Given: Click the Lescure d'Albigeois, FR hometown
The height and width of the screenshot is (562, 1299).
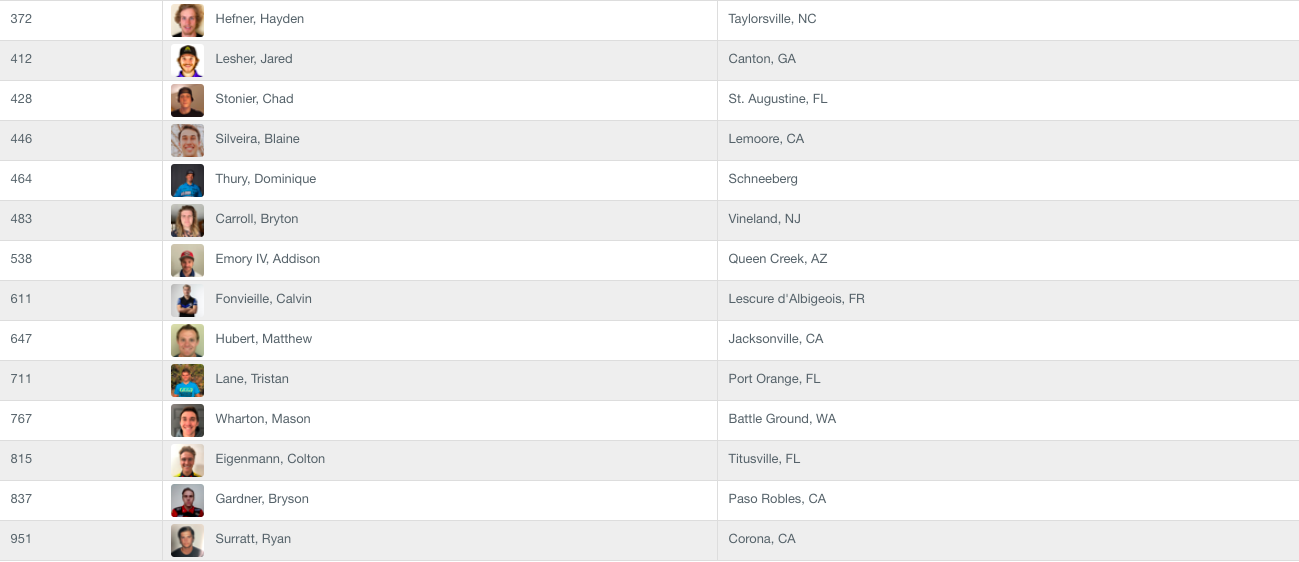Looking at the screenshot, I should 797,299.
